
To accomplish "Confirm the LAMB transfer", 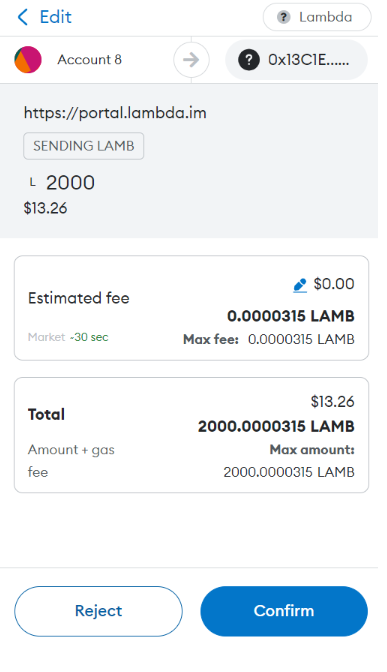I will coord(284,611).
